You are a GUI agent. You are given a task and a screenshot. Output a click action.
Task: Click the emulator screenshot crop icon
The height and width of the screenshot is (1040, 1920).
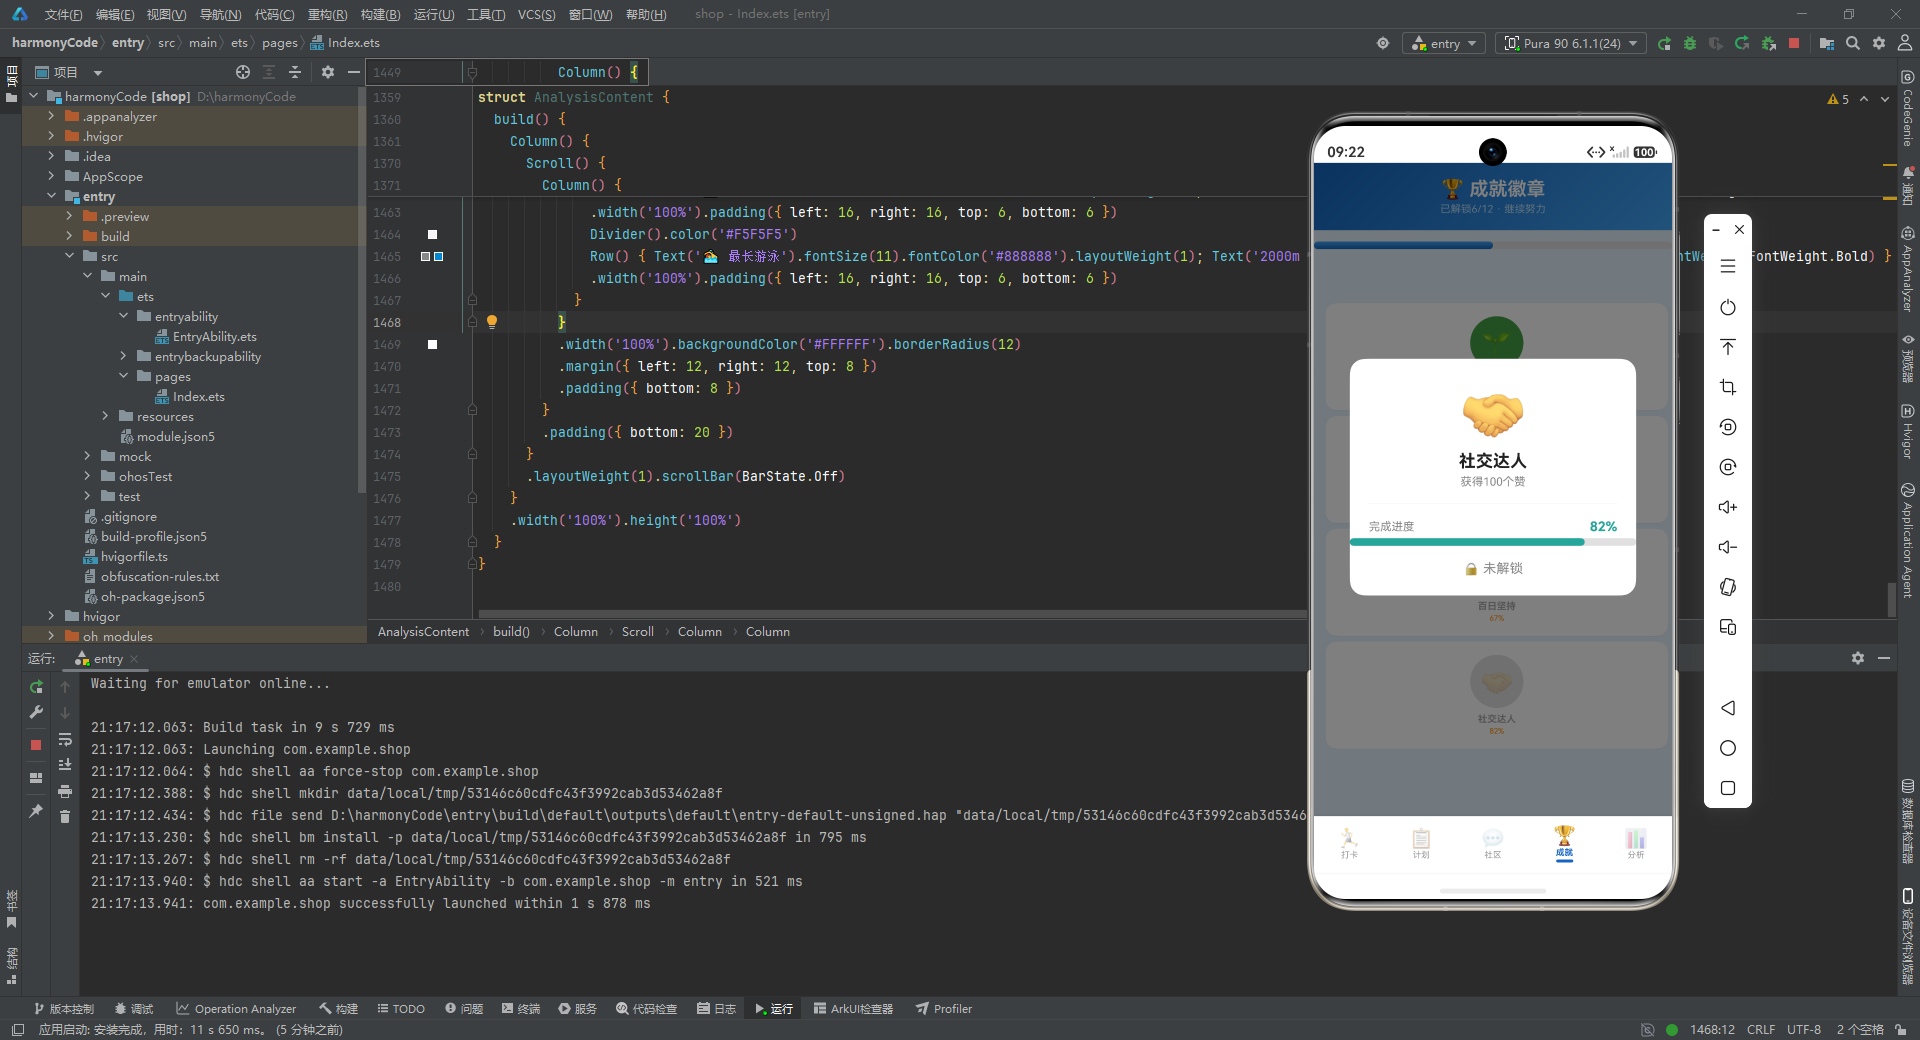tap(1728, 387)
